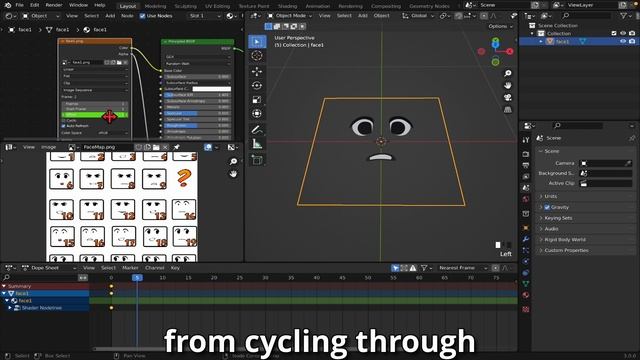Screen dimensions: 640x360
Task: Open the Render menu
Action: coord(54,5)
